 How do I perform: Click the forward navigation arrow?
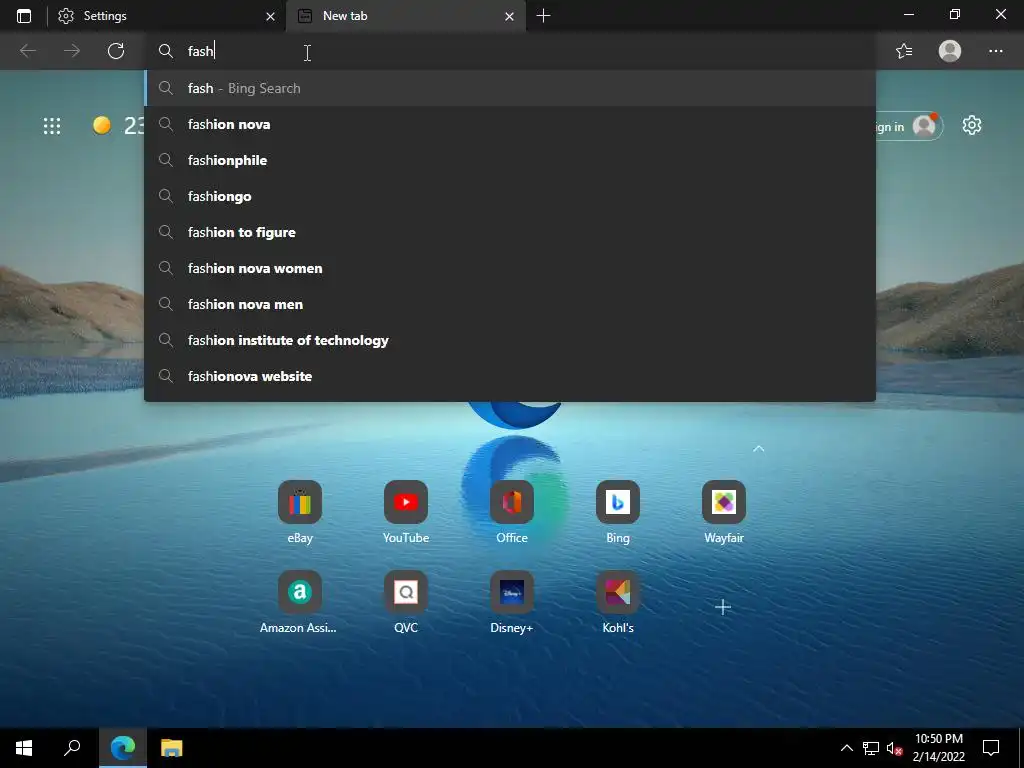72,51
